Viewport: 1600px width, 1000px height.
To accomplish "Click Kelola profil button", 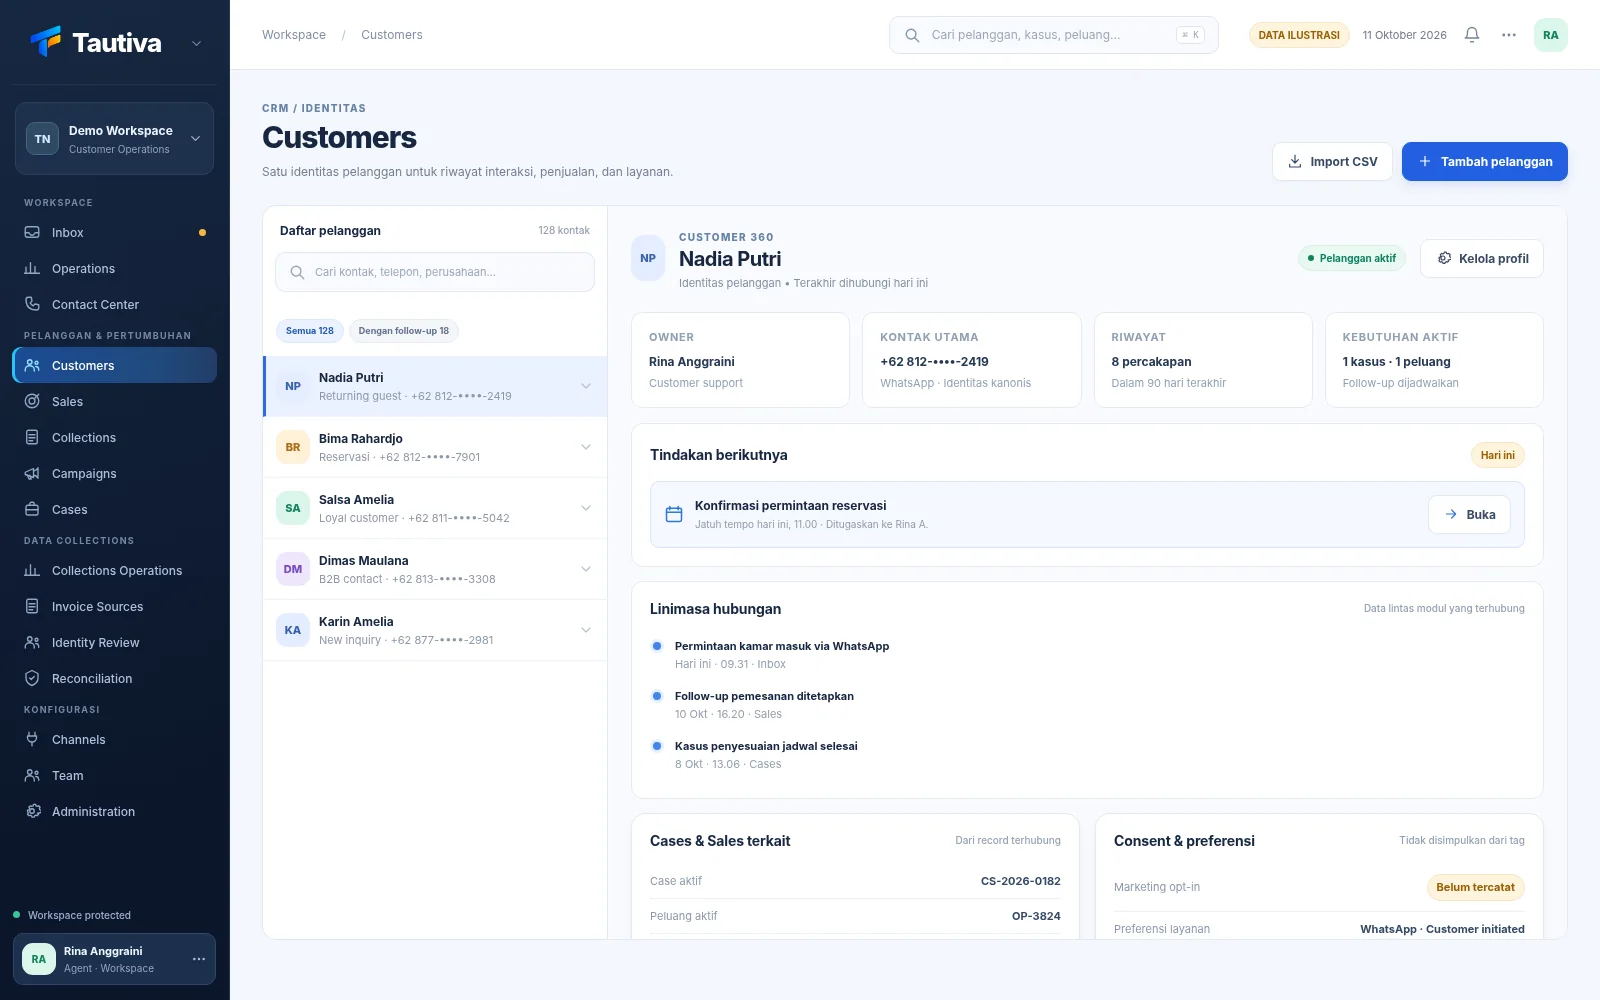I will coord(1482,259).
